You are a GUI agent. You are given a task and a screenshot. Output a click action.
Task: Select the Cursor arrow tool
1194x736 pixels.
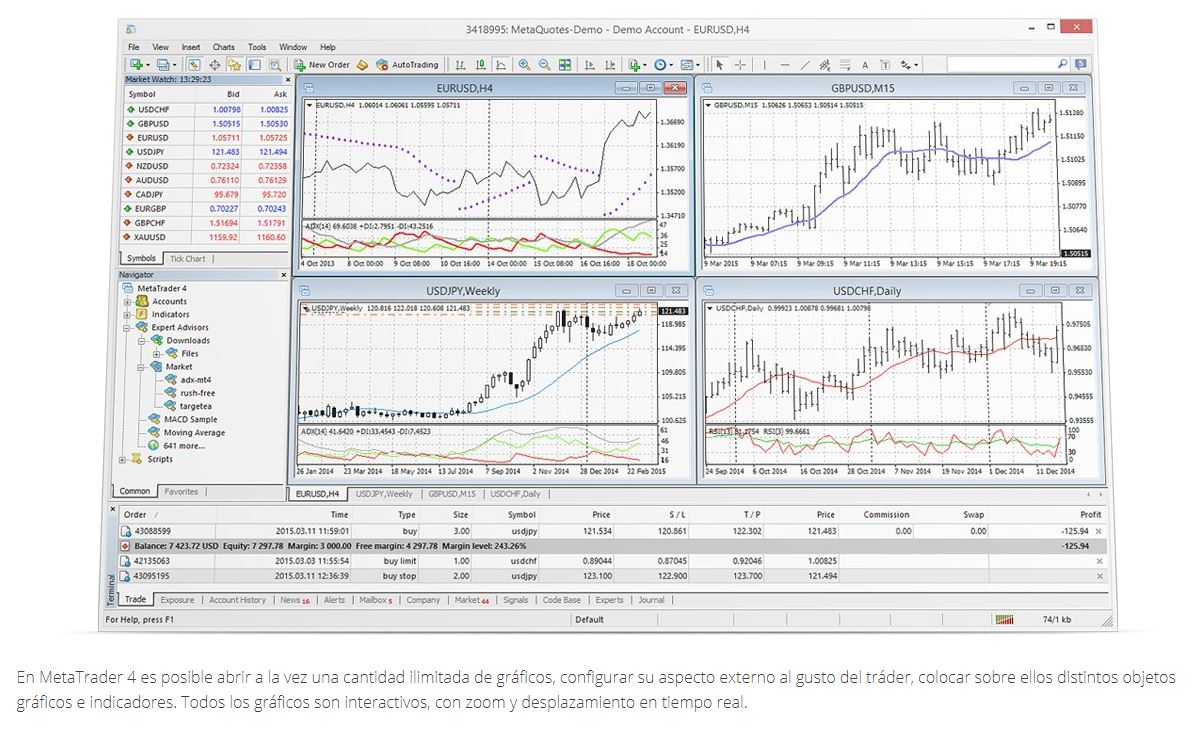(x=720, y=65)
